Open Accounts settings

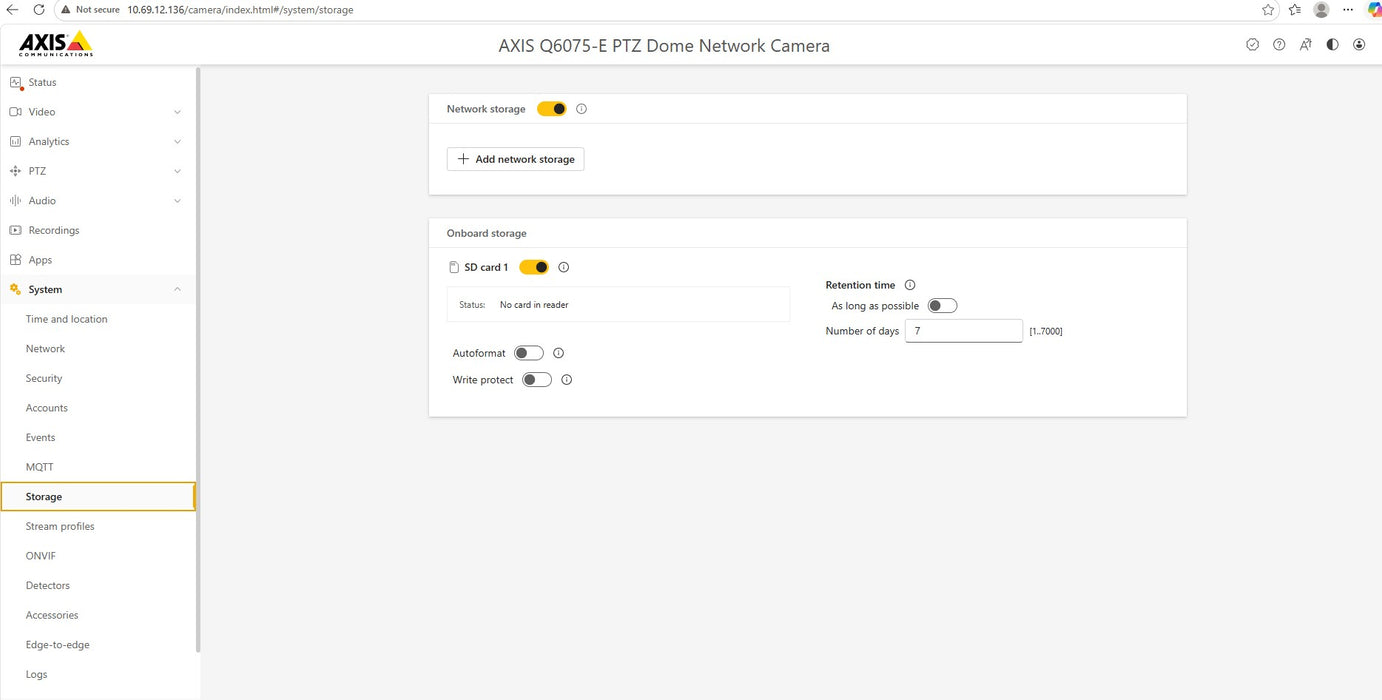coord(98,408)
